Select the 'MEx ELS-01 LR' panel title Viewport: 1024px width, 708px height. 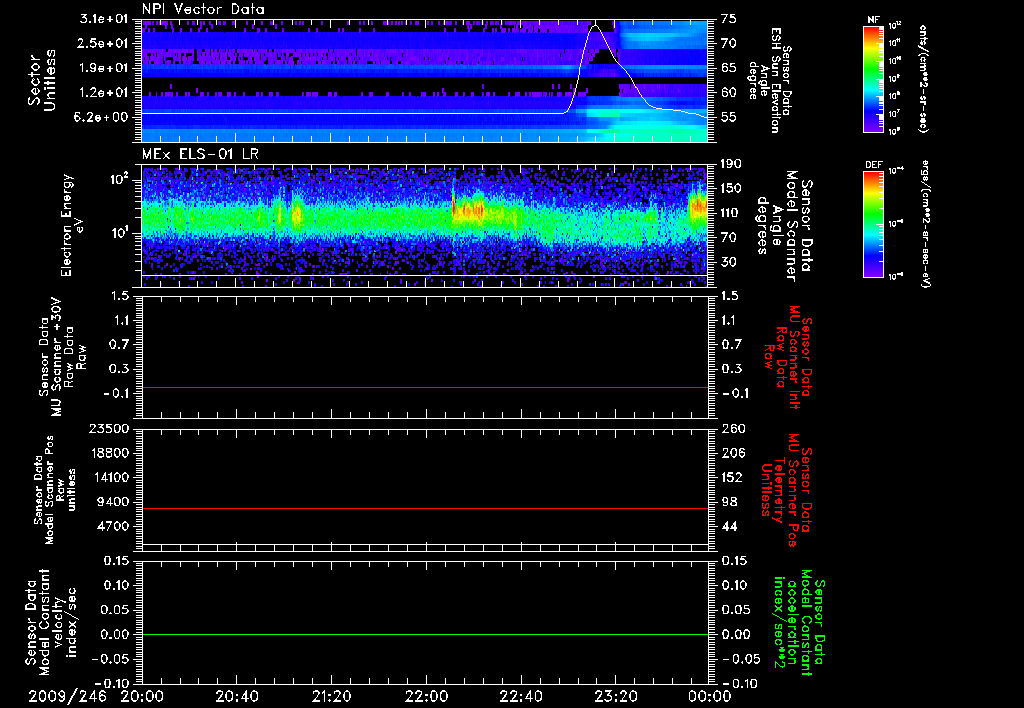(200, 155)
